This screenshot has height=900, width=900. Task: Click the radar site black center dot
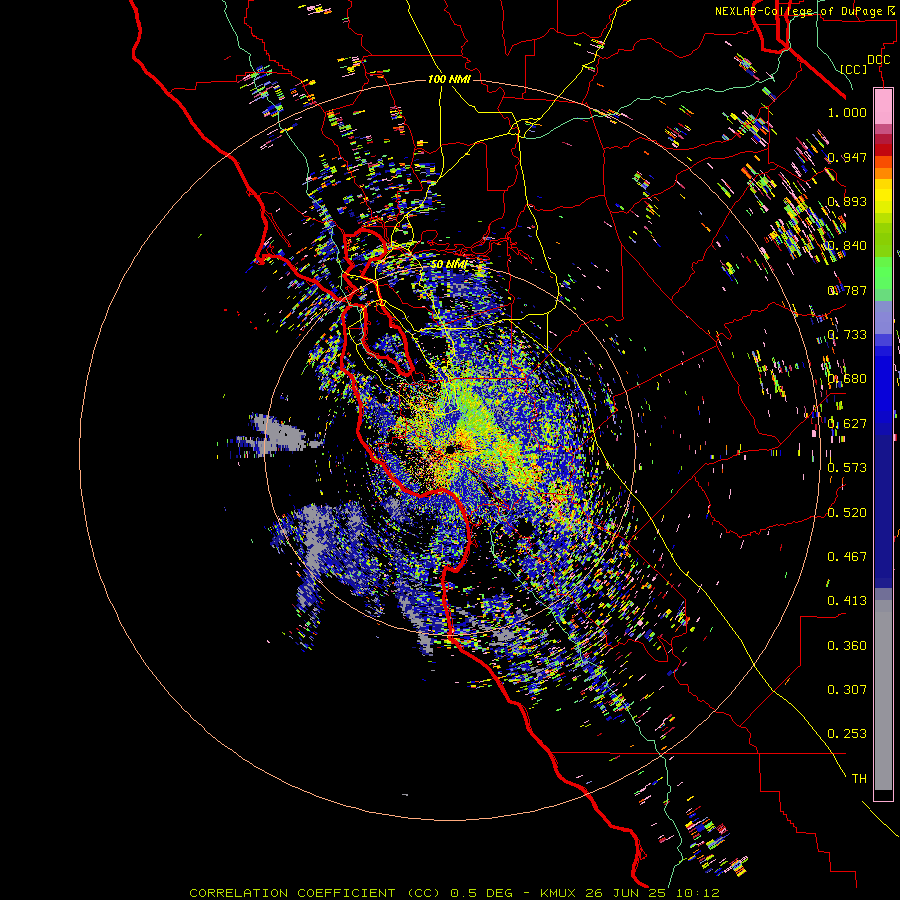[x=451, y=449]
